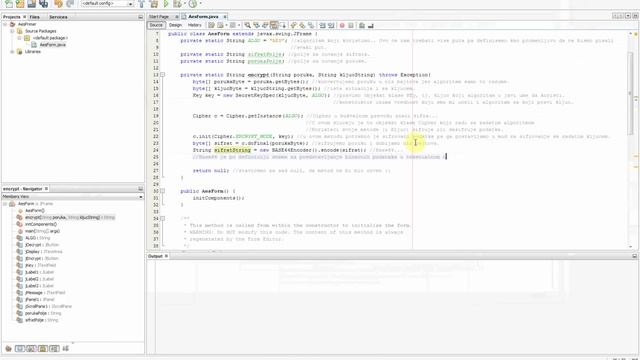Image resolution: width=640 pixels, height=360 pixels.
Task: Close the Output panel tab
Action: point(166,256)
